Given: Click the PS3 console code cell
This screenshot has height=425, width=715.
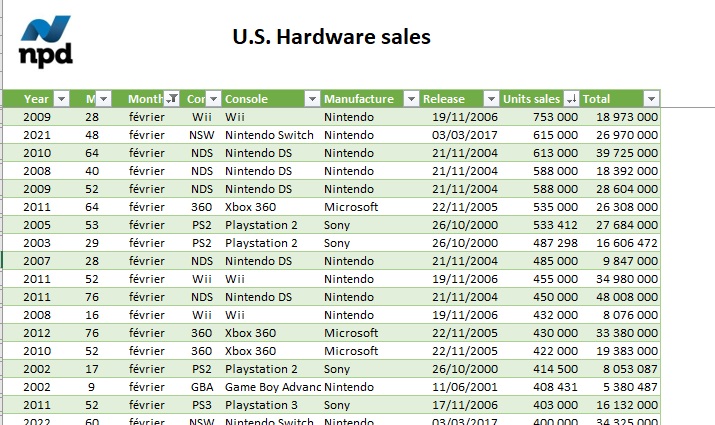Looking at the screenshot, I should (202, 405).
